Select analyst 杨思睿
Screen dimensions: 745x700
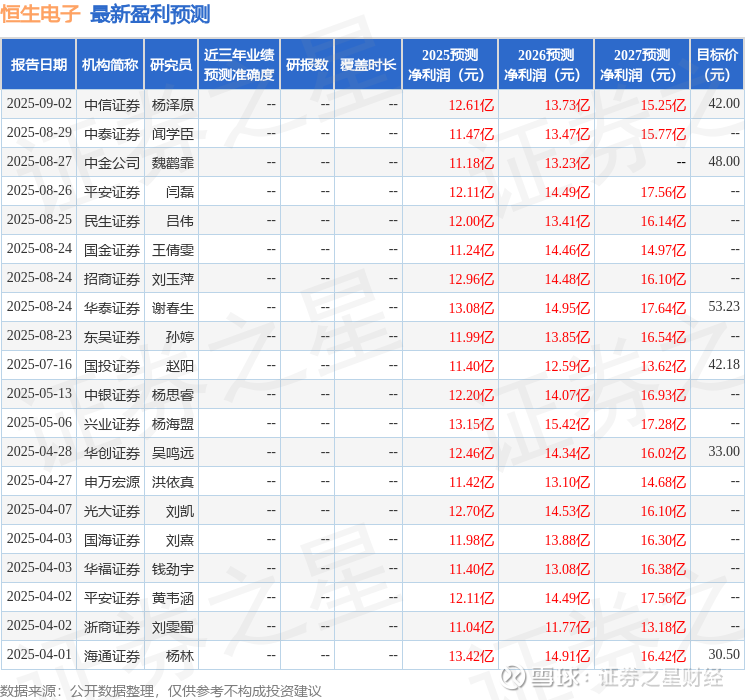pos(172,394)
